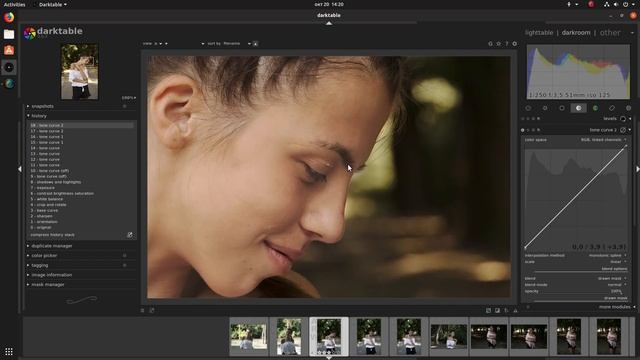Show effects modules group

629,108
